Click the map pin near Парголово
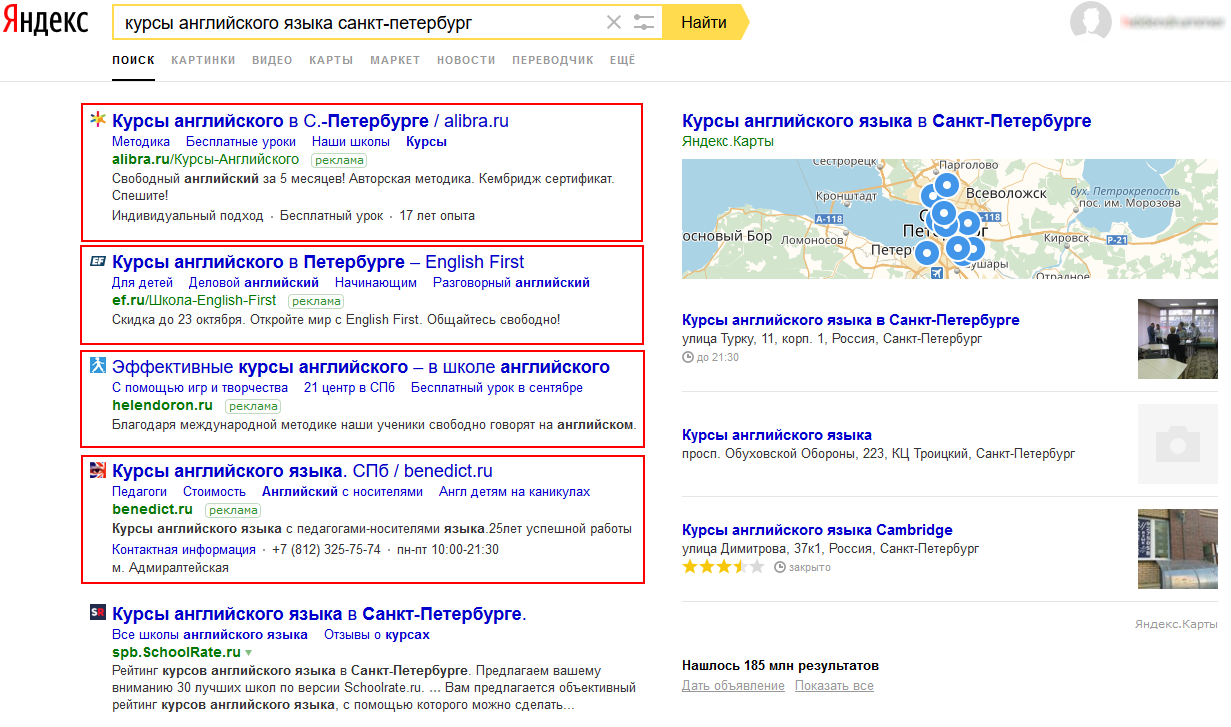The height and width of the screenshot is (727, 1231). [946, 185]
